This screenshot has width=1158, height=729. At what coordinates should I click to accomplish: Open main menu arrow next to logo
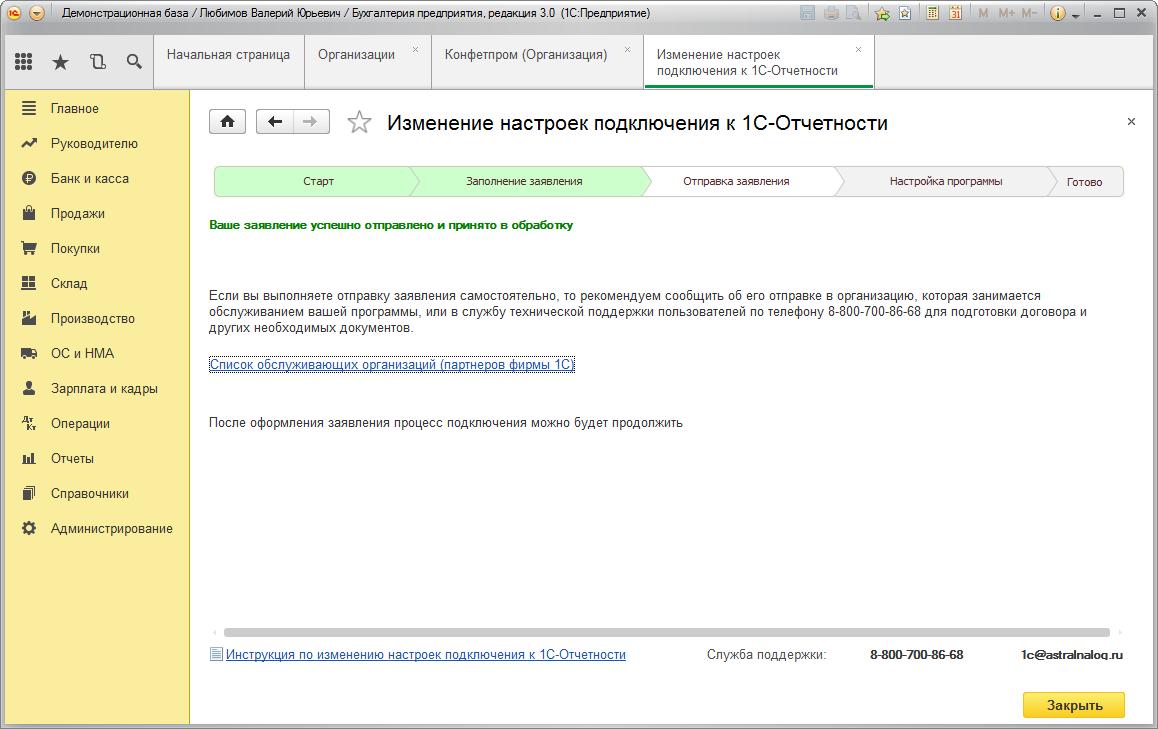pyautogui.click(x=37, y=13)
